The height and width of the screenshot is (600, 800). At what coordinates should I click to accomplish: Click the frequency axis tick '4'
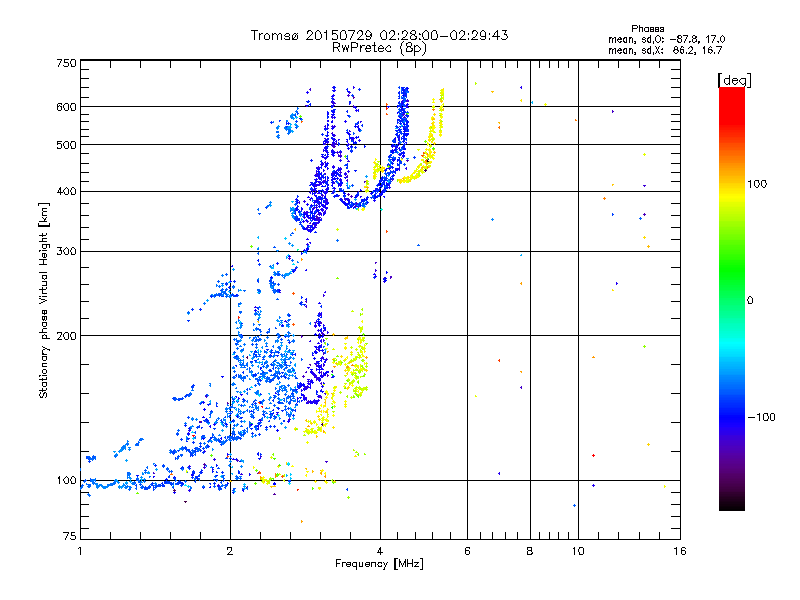pos(380,551)
